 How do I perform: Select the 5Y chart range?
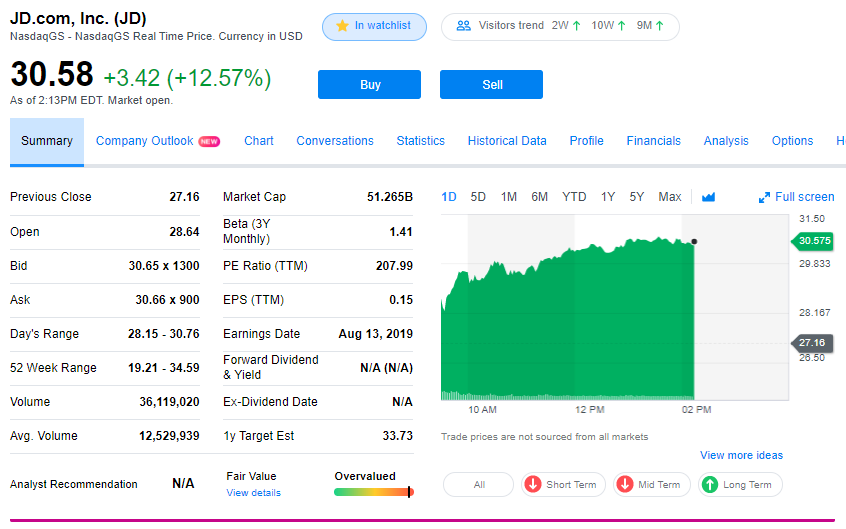click(x=637, y=197)
